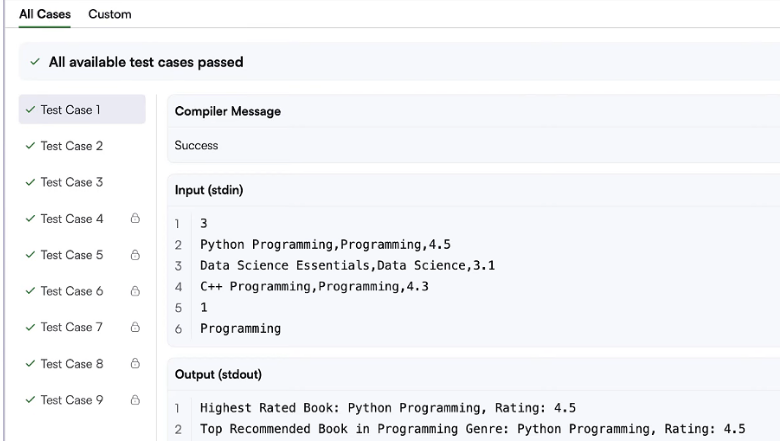Click the Test Case 7 label text

coord(71,328)
